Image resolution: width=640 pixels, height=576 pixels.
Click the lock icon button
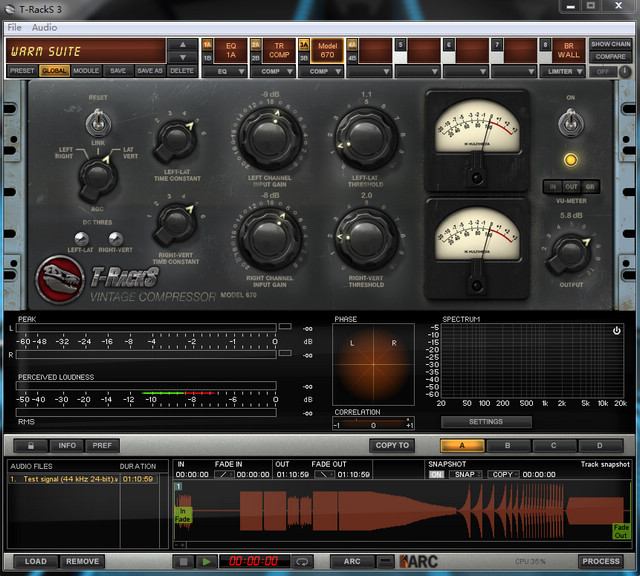pos(31,445)
